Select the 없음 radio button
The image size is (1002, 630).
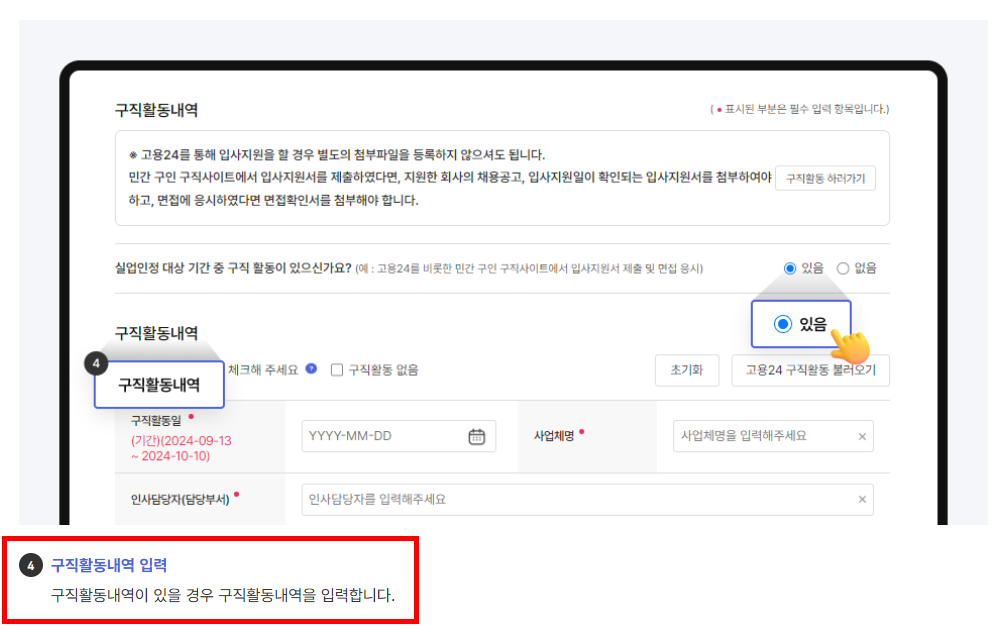click(x=842, y=269)
